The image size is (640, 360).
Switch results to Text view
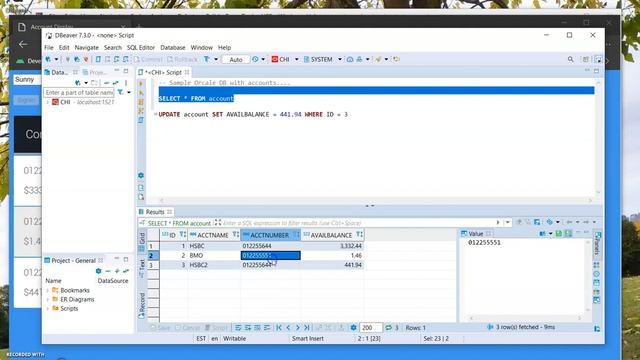142,268
